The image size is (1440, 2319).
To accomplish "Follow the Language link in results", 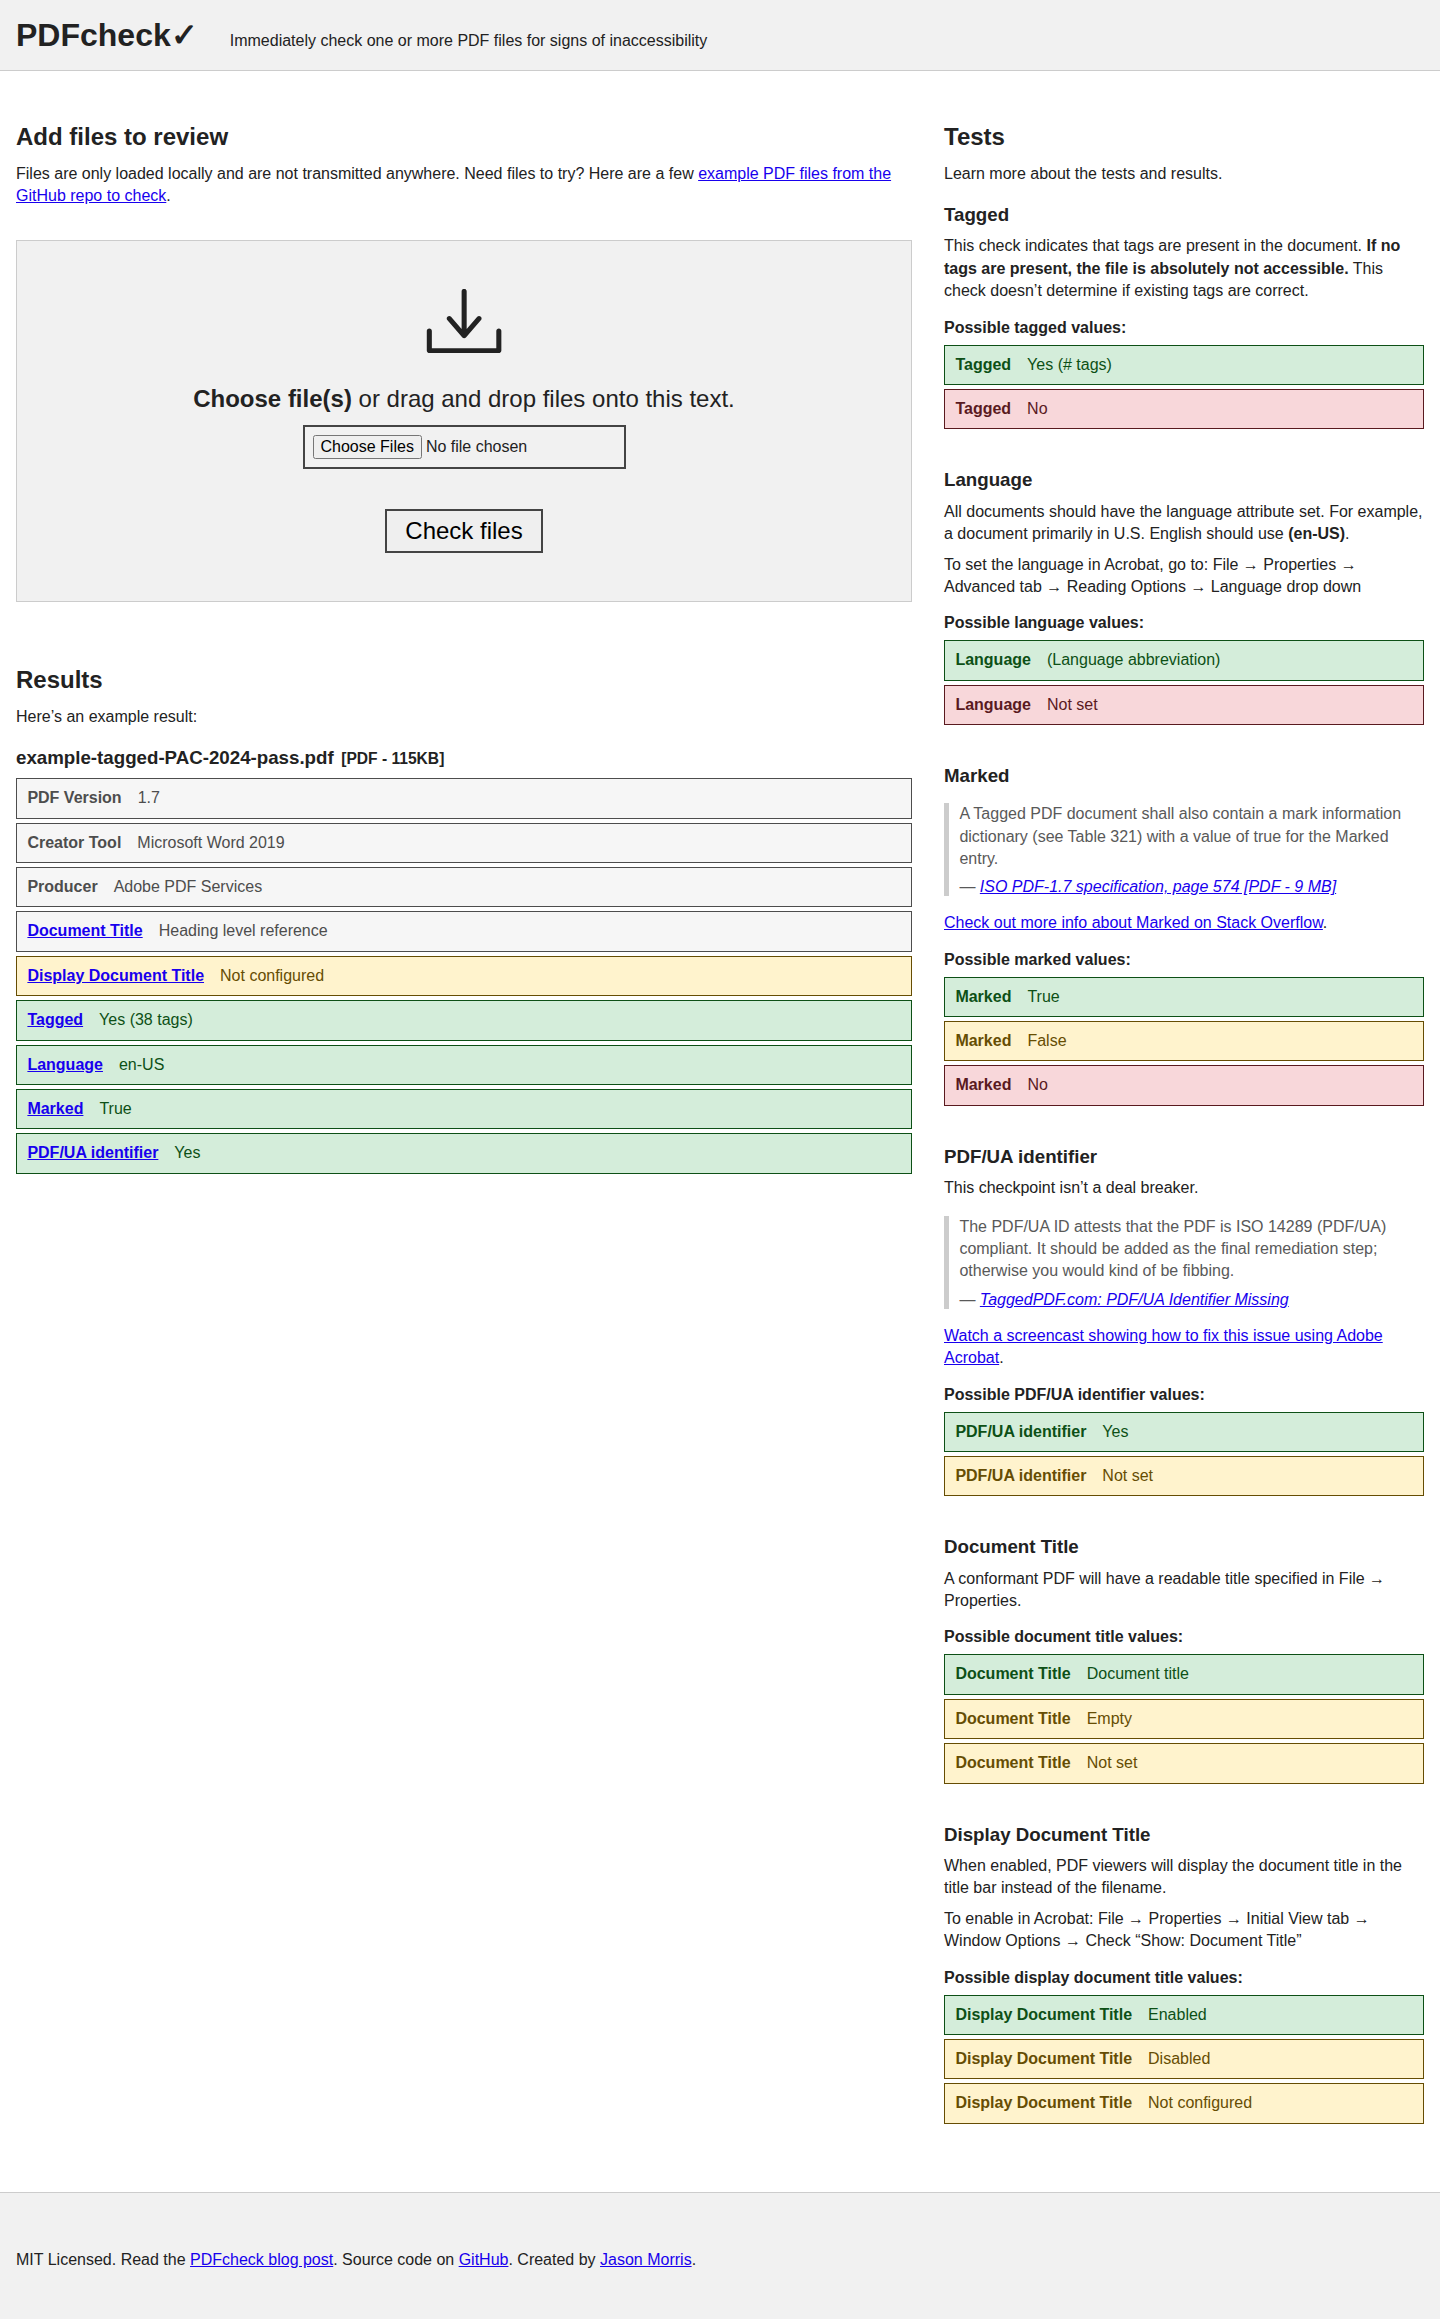I will [x=65, y=1065].
